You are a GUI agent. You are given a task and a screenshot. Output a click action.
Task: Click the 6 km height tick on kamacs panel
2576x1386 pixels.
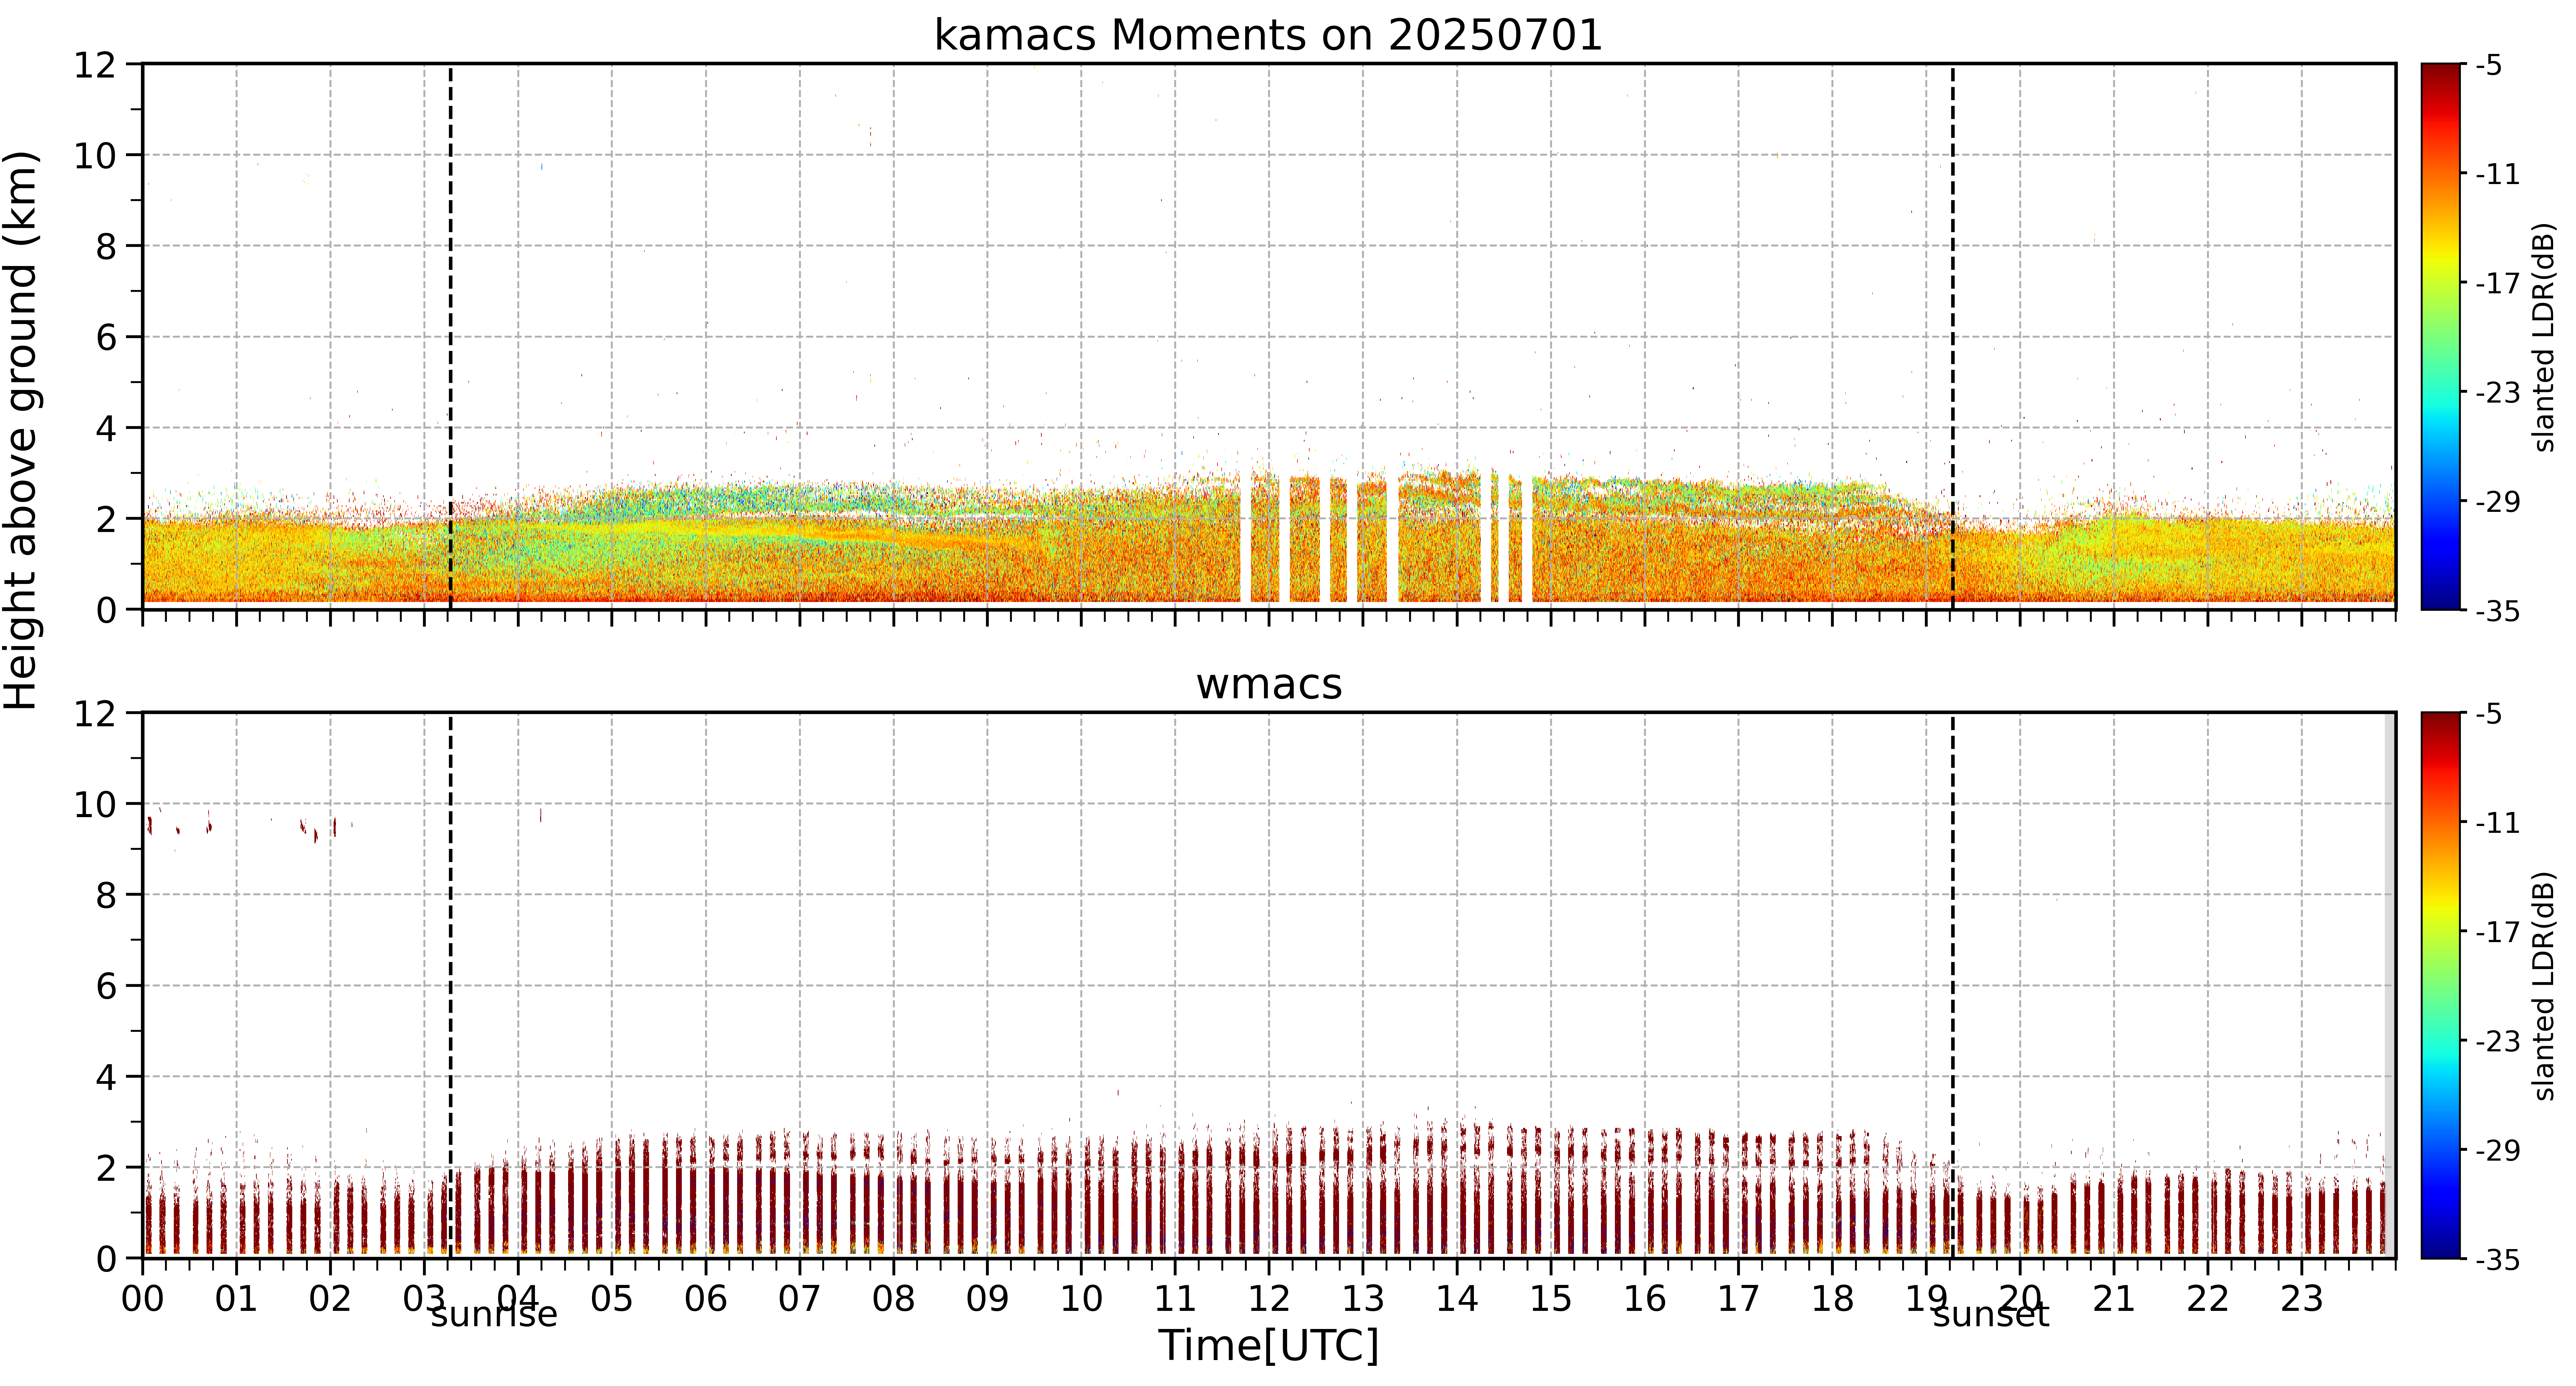coord(106,338)
